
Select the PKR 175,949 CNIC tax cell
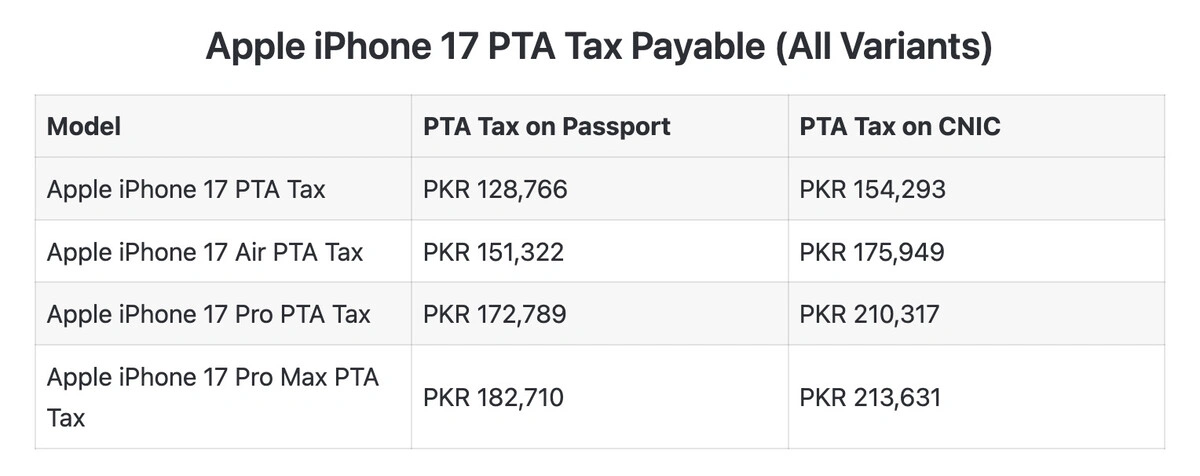[x=872, y=251]
